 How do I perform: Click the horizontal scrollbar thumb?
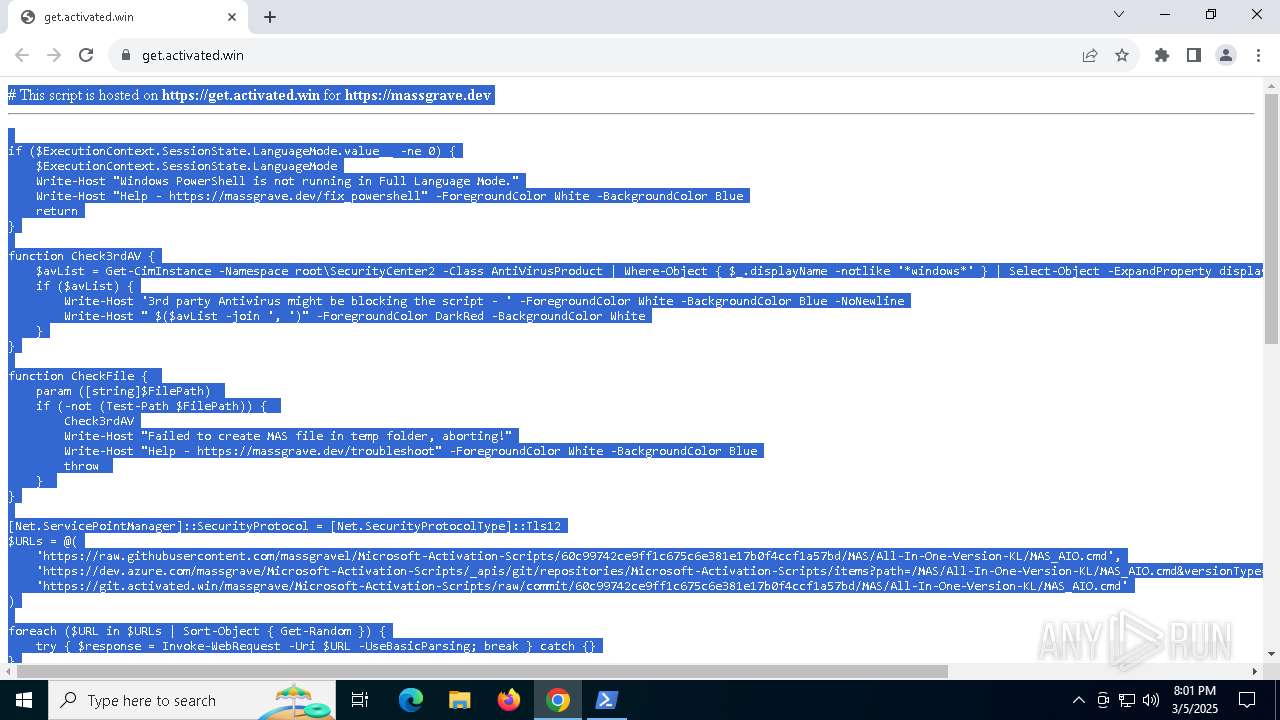481,671
